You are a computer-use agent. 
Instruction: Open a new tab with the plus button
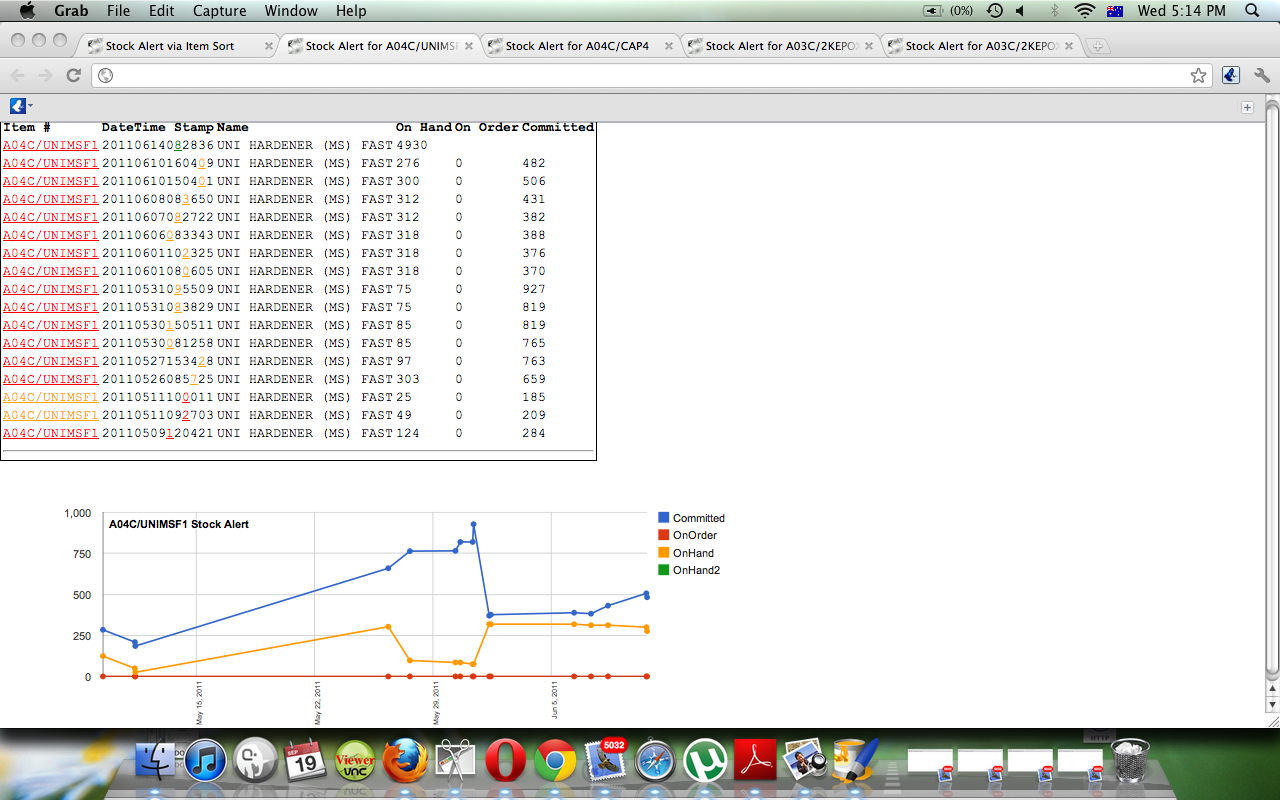(1098, 46)
